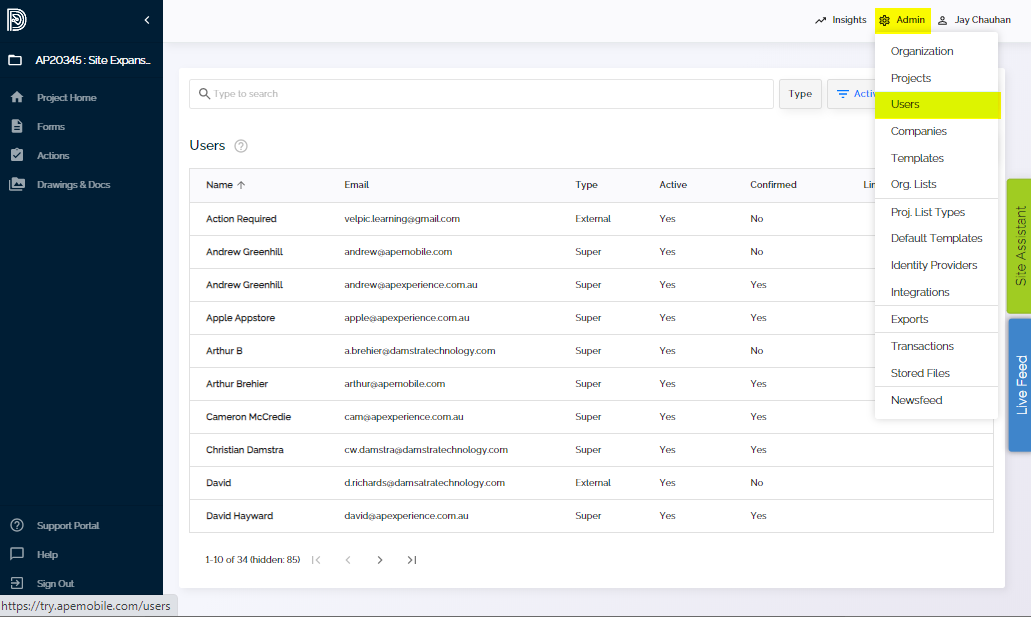The image size is (1031, 617).
Task: Go to the next page of users
Action: [x=379, y=560]
